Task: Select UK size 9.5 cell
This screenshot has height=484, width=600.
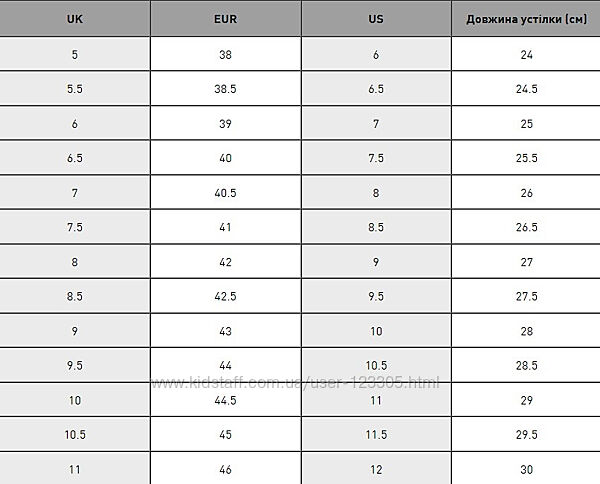Action: [75, 365]
